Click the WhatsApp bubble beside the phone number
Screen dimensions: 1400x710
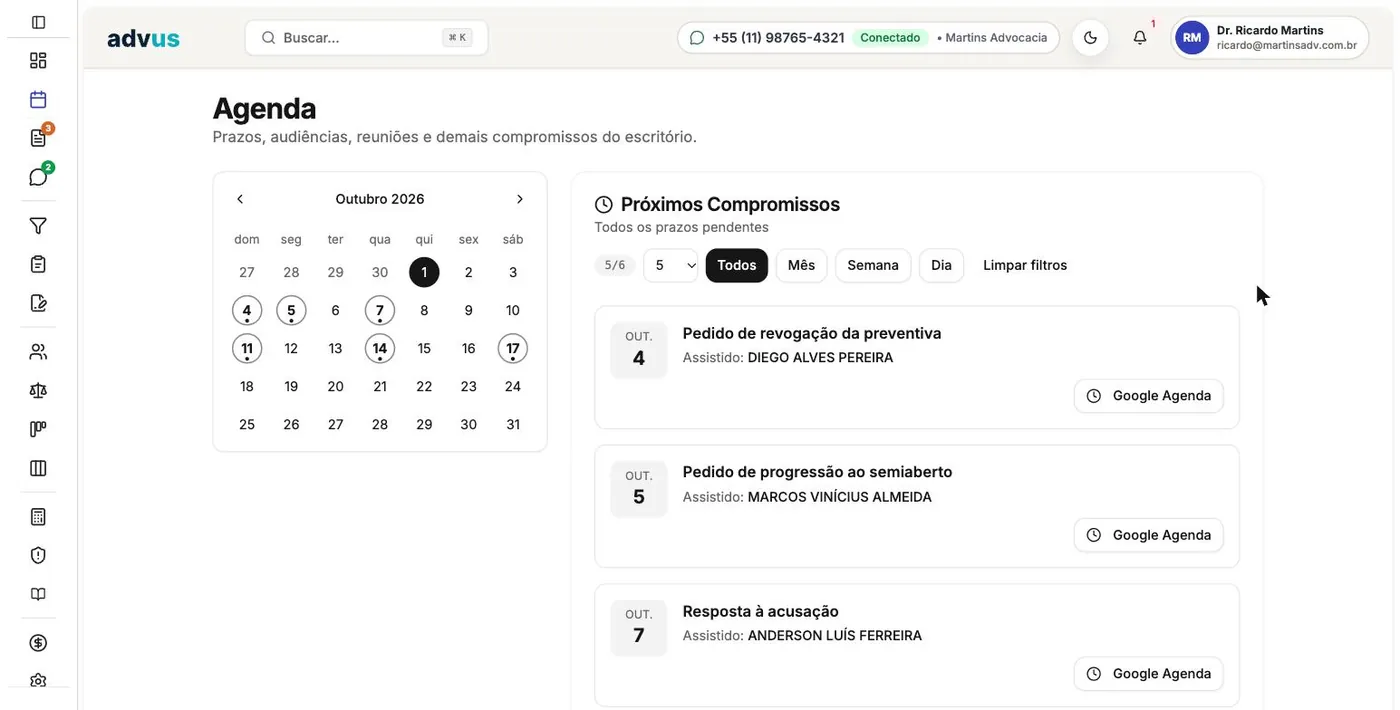pyautogui.click(x=697, y=38)
